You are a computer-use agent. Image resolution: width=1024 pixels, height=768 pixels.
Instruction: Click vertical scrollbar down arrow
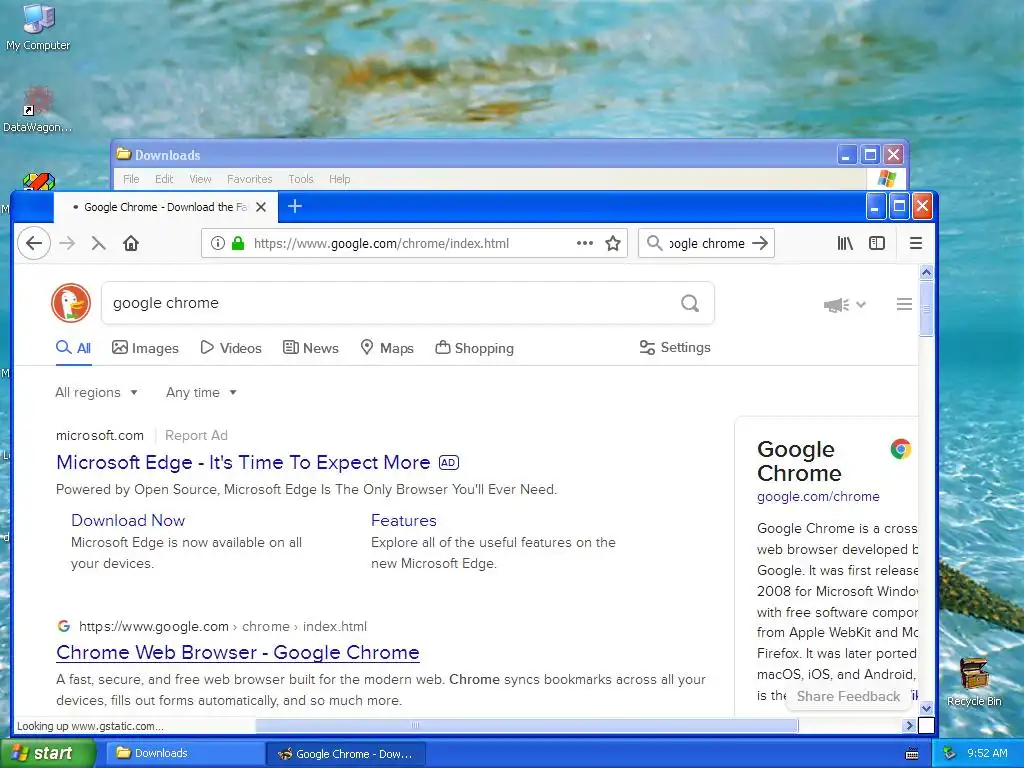926,709
